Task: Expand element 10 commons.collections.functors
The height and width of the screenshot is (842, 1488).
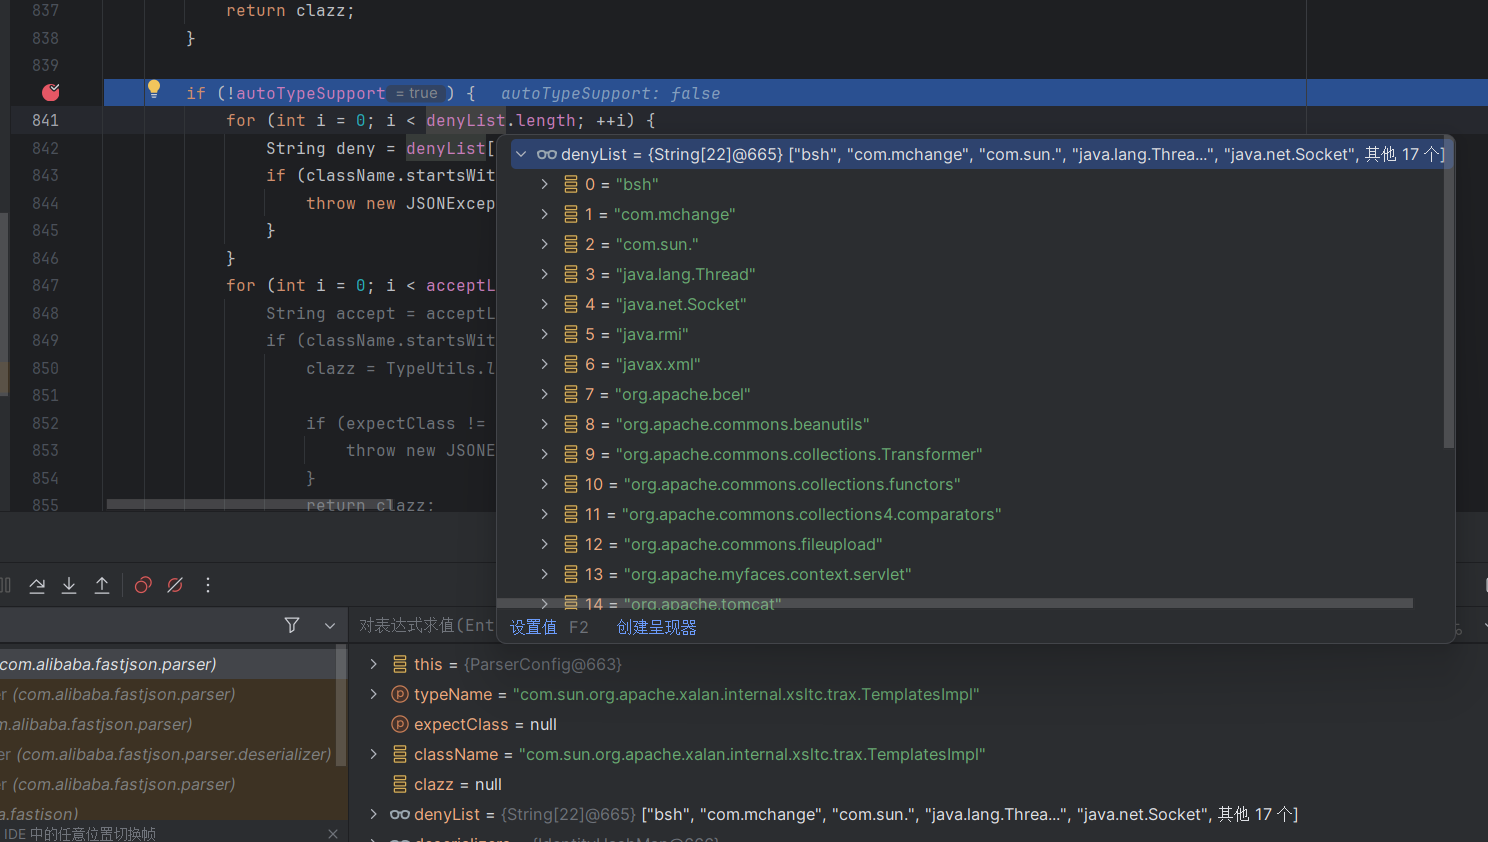Action: point(545,484)
